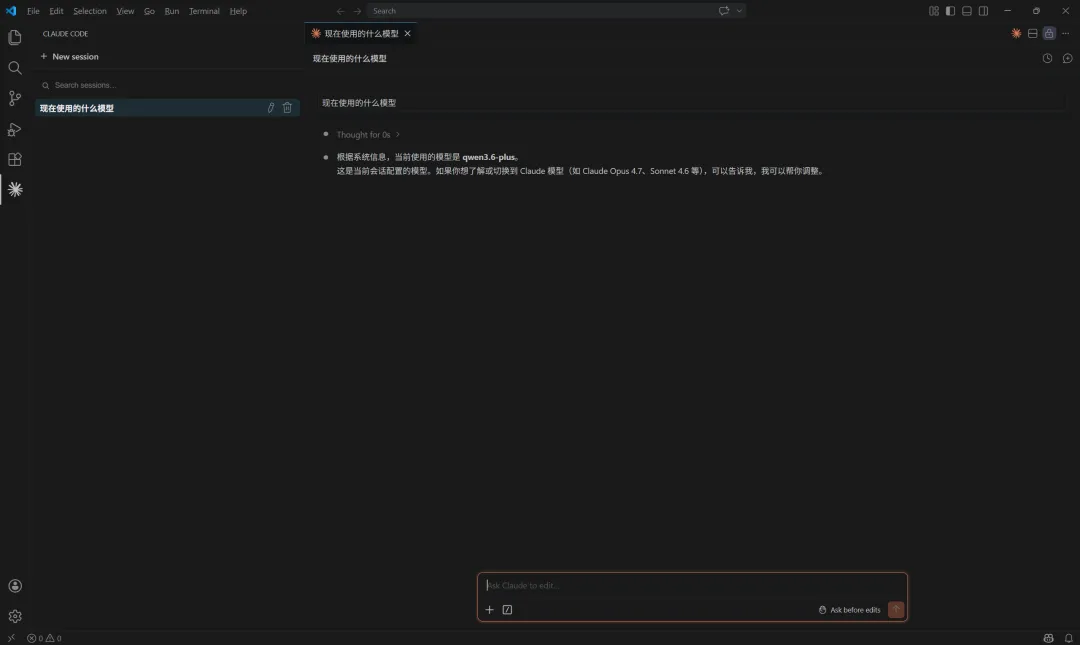Go back with the left arrow
This screenshot has width=1080, height=645.
340,11
